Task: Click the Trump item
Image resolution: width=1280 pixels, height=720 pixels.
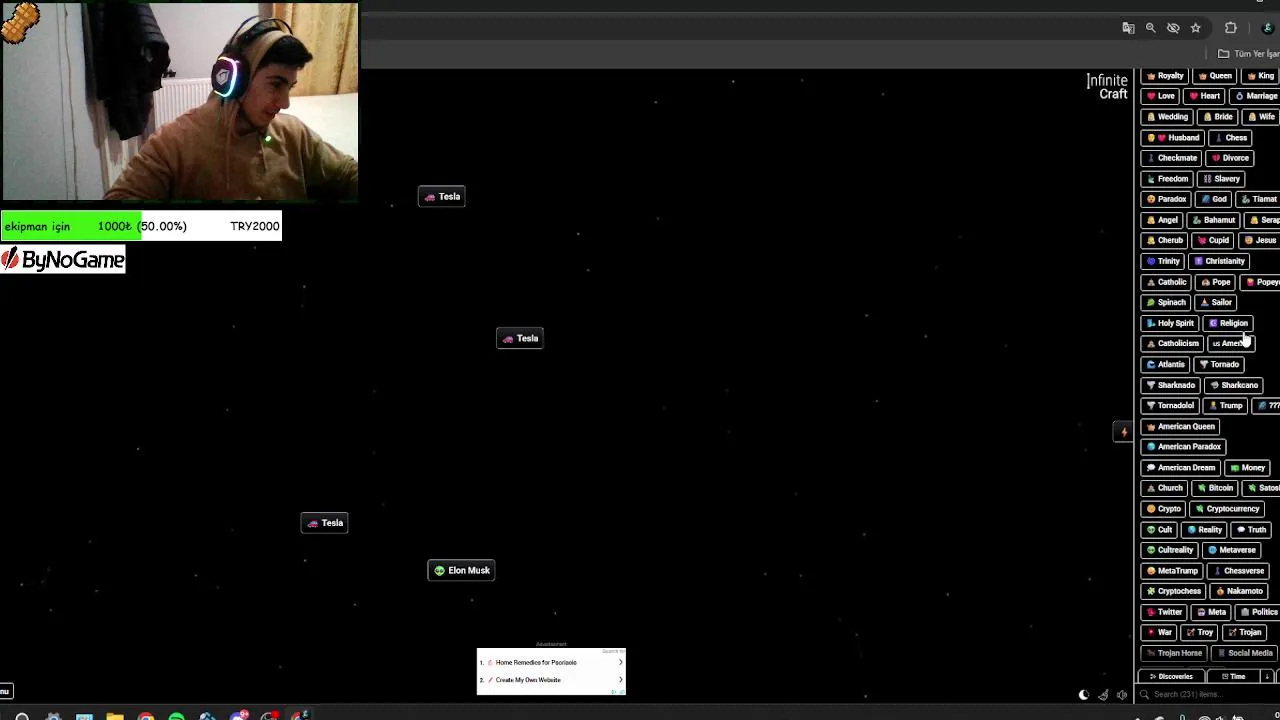Action: click(x=1225, y=406)
